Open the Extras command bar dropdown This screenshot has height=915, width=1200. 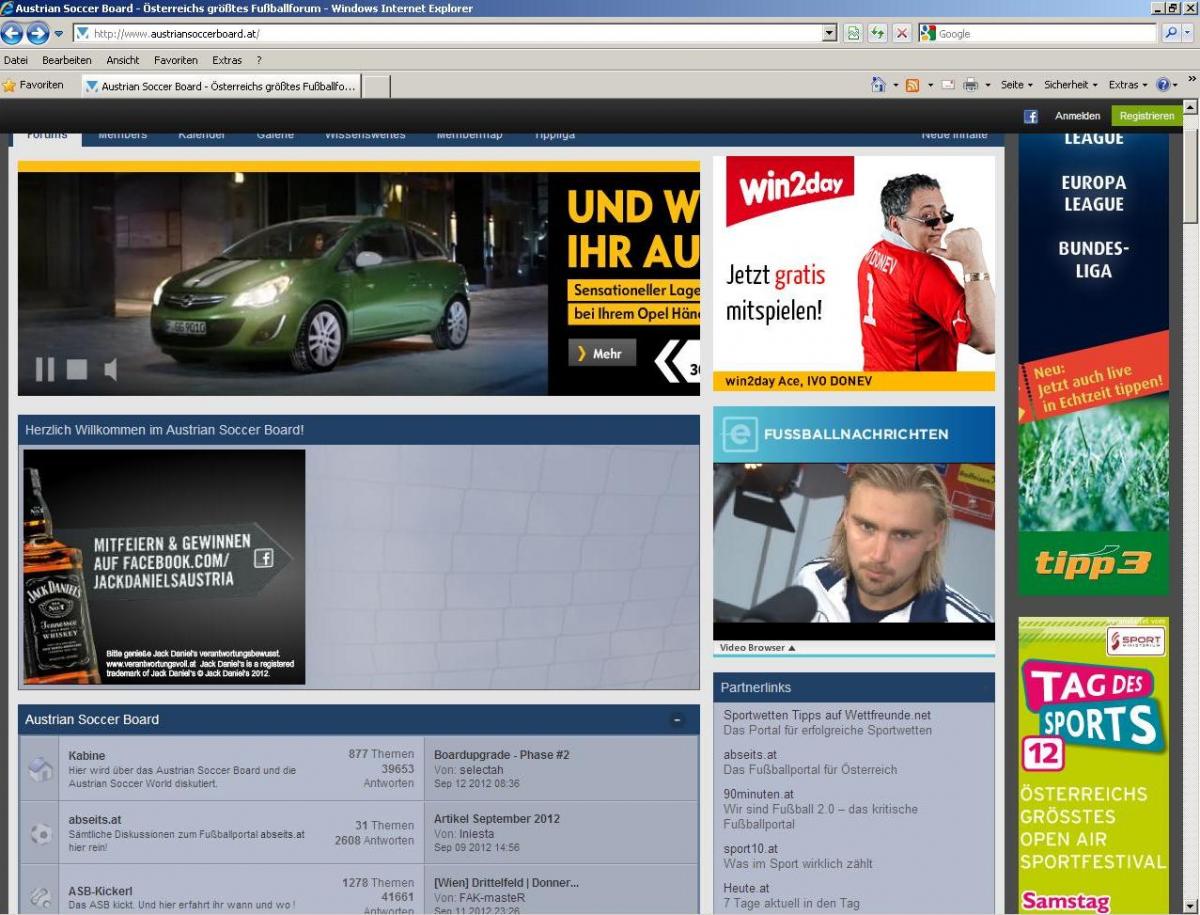(x=1129, y=85)
